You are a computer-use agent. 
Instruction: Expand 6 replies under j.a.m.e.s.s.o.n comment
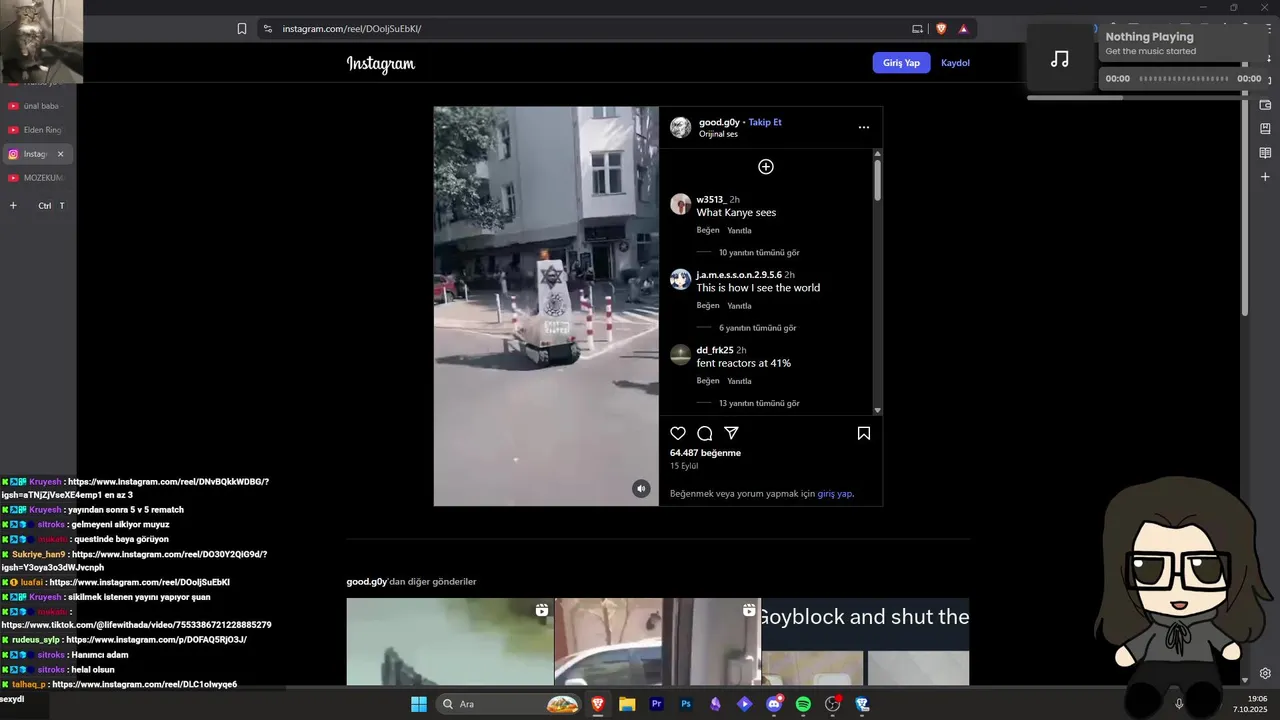coord(758,328)
